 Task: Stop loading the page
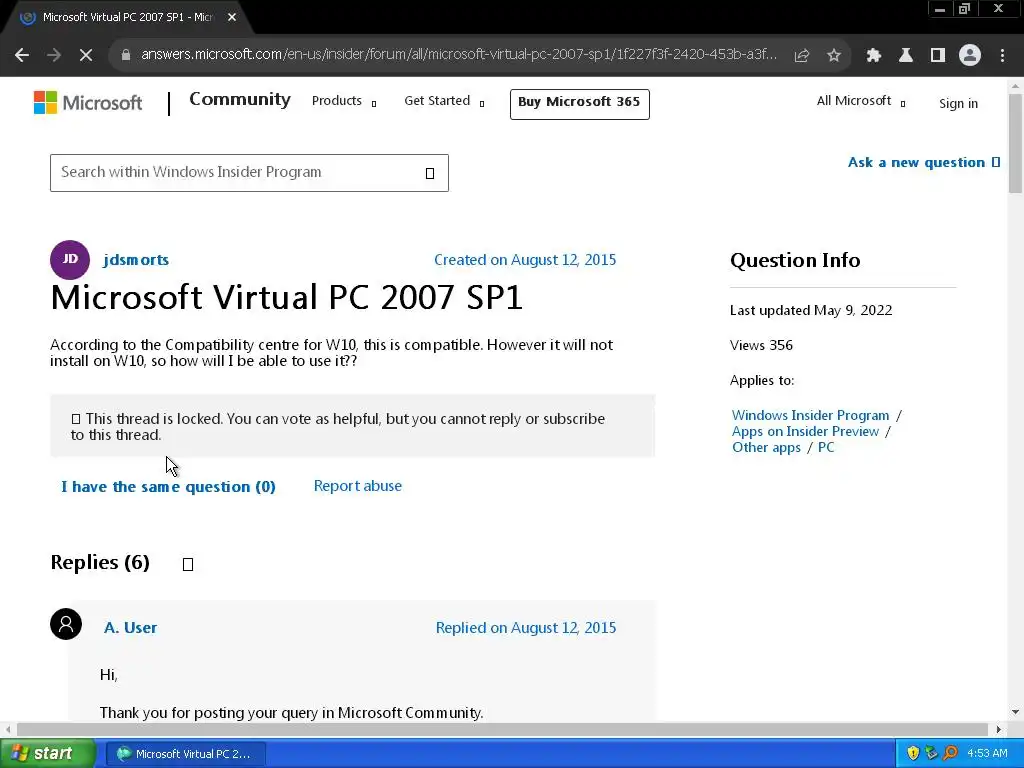click(x=86, y=56)
